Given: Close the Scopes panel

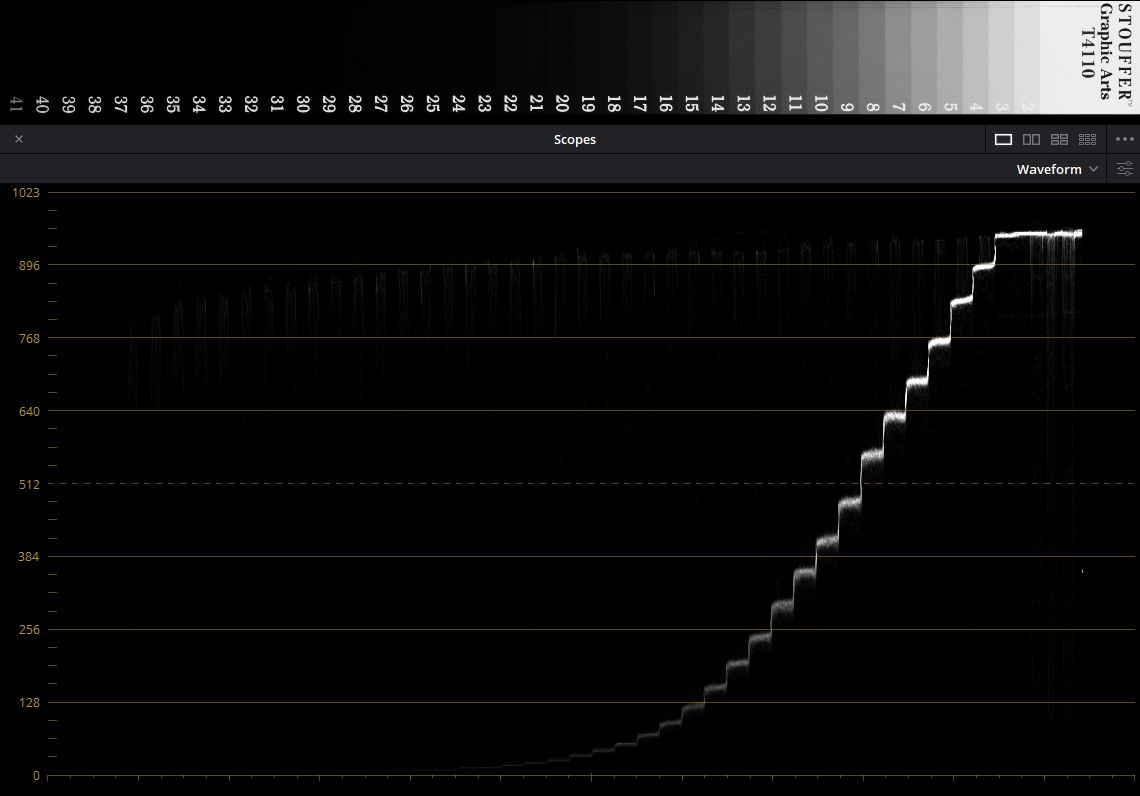Looking at the screenshot, I should (19, 139).
